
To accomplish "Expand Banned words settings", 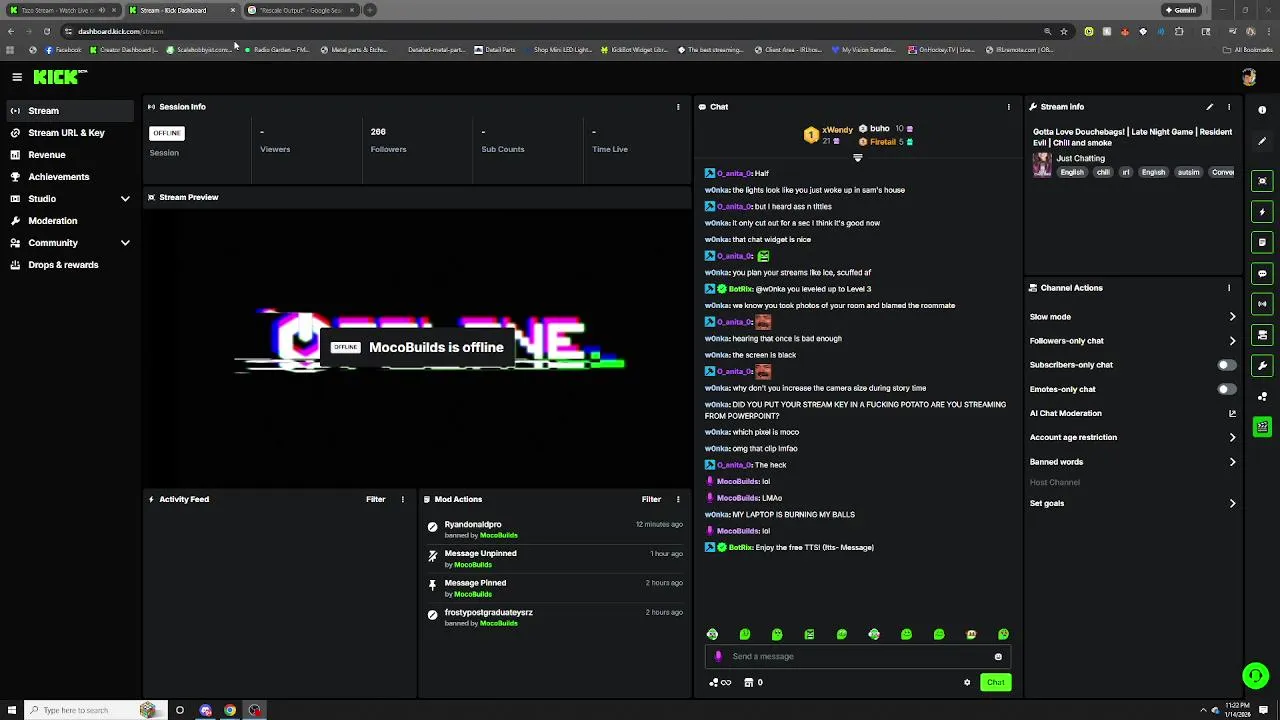I will point(1232,462).
